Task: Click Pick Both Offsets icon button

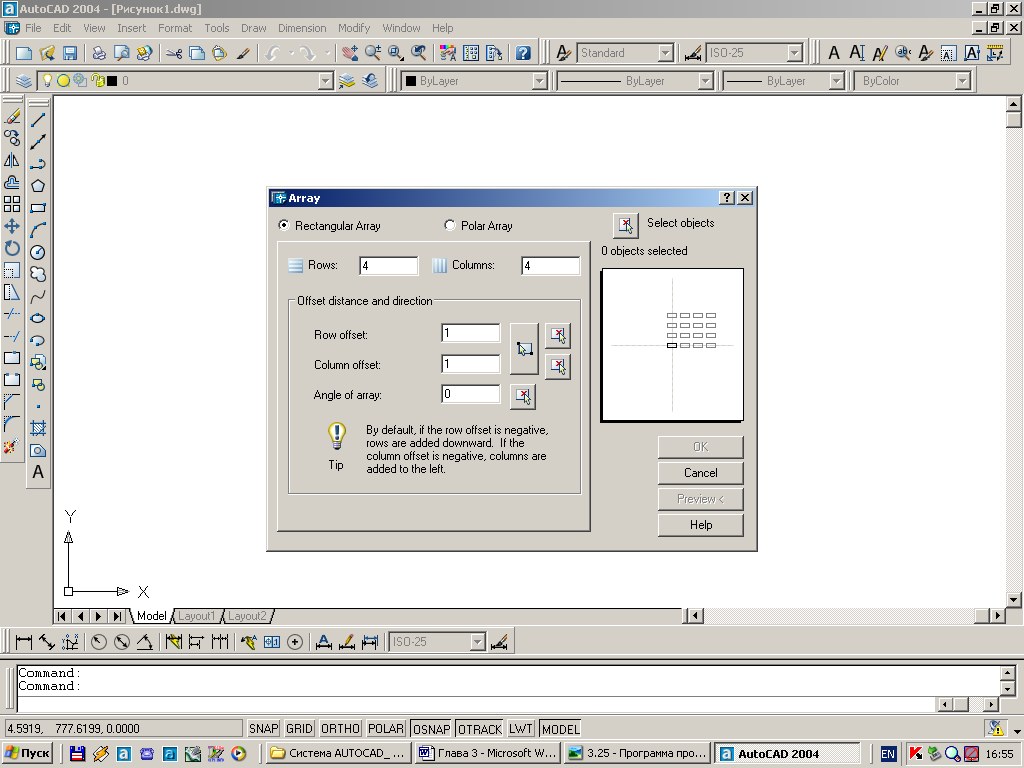Action: click(524, 349)
